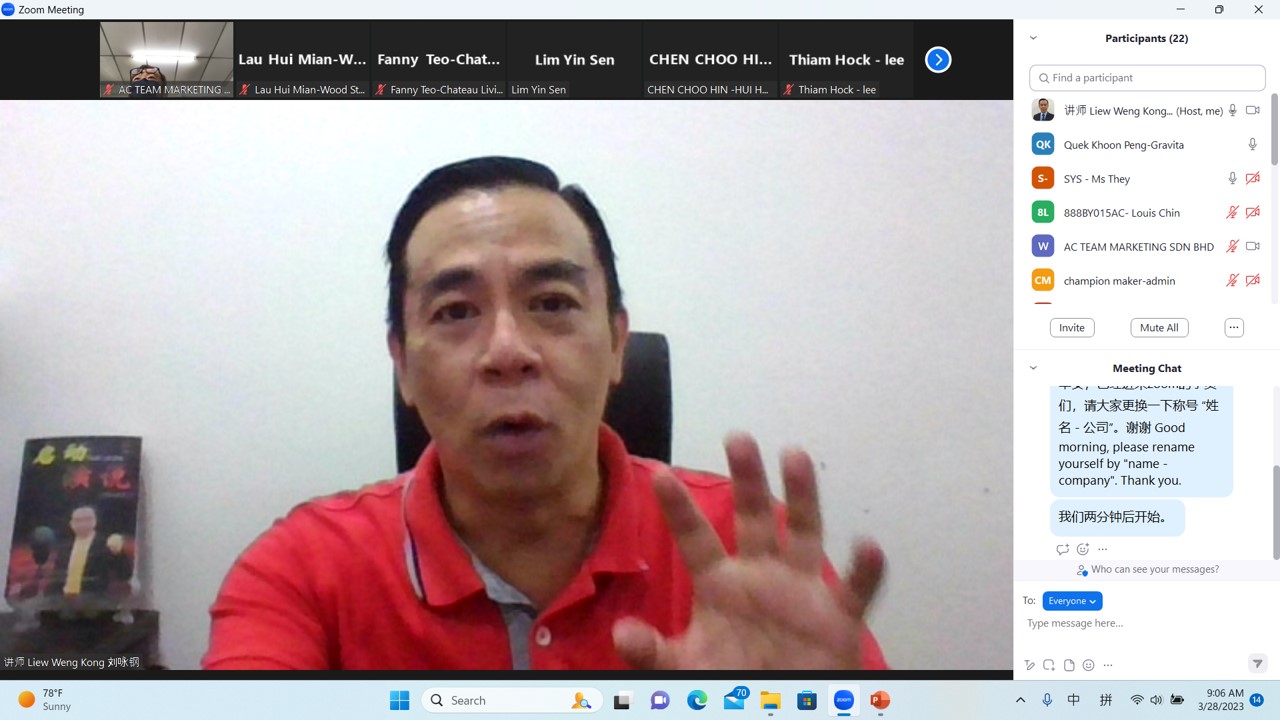This screenshot has height=720, width=1280.
Task: Click the Mute All button
Action: click(1159, 328)
